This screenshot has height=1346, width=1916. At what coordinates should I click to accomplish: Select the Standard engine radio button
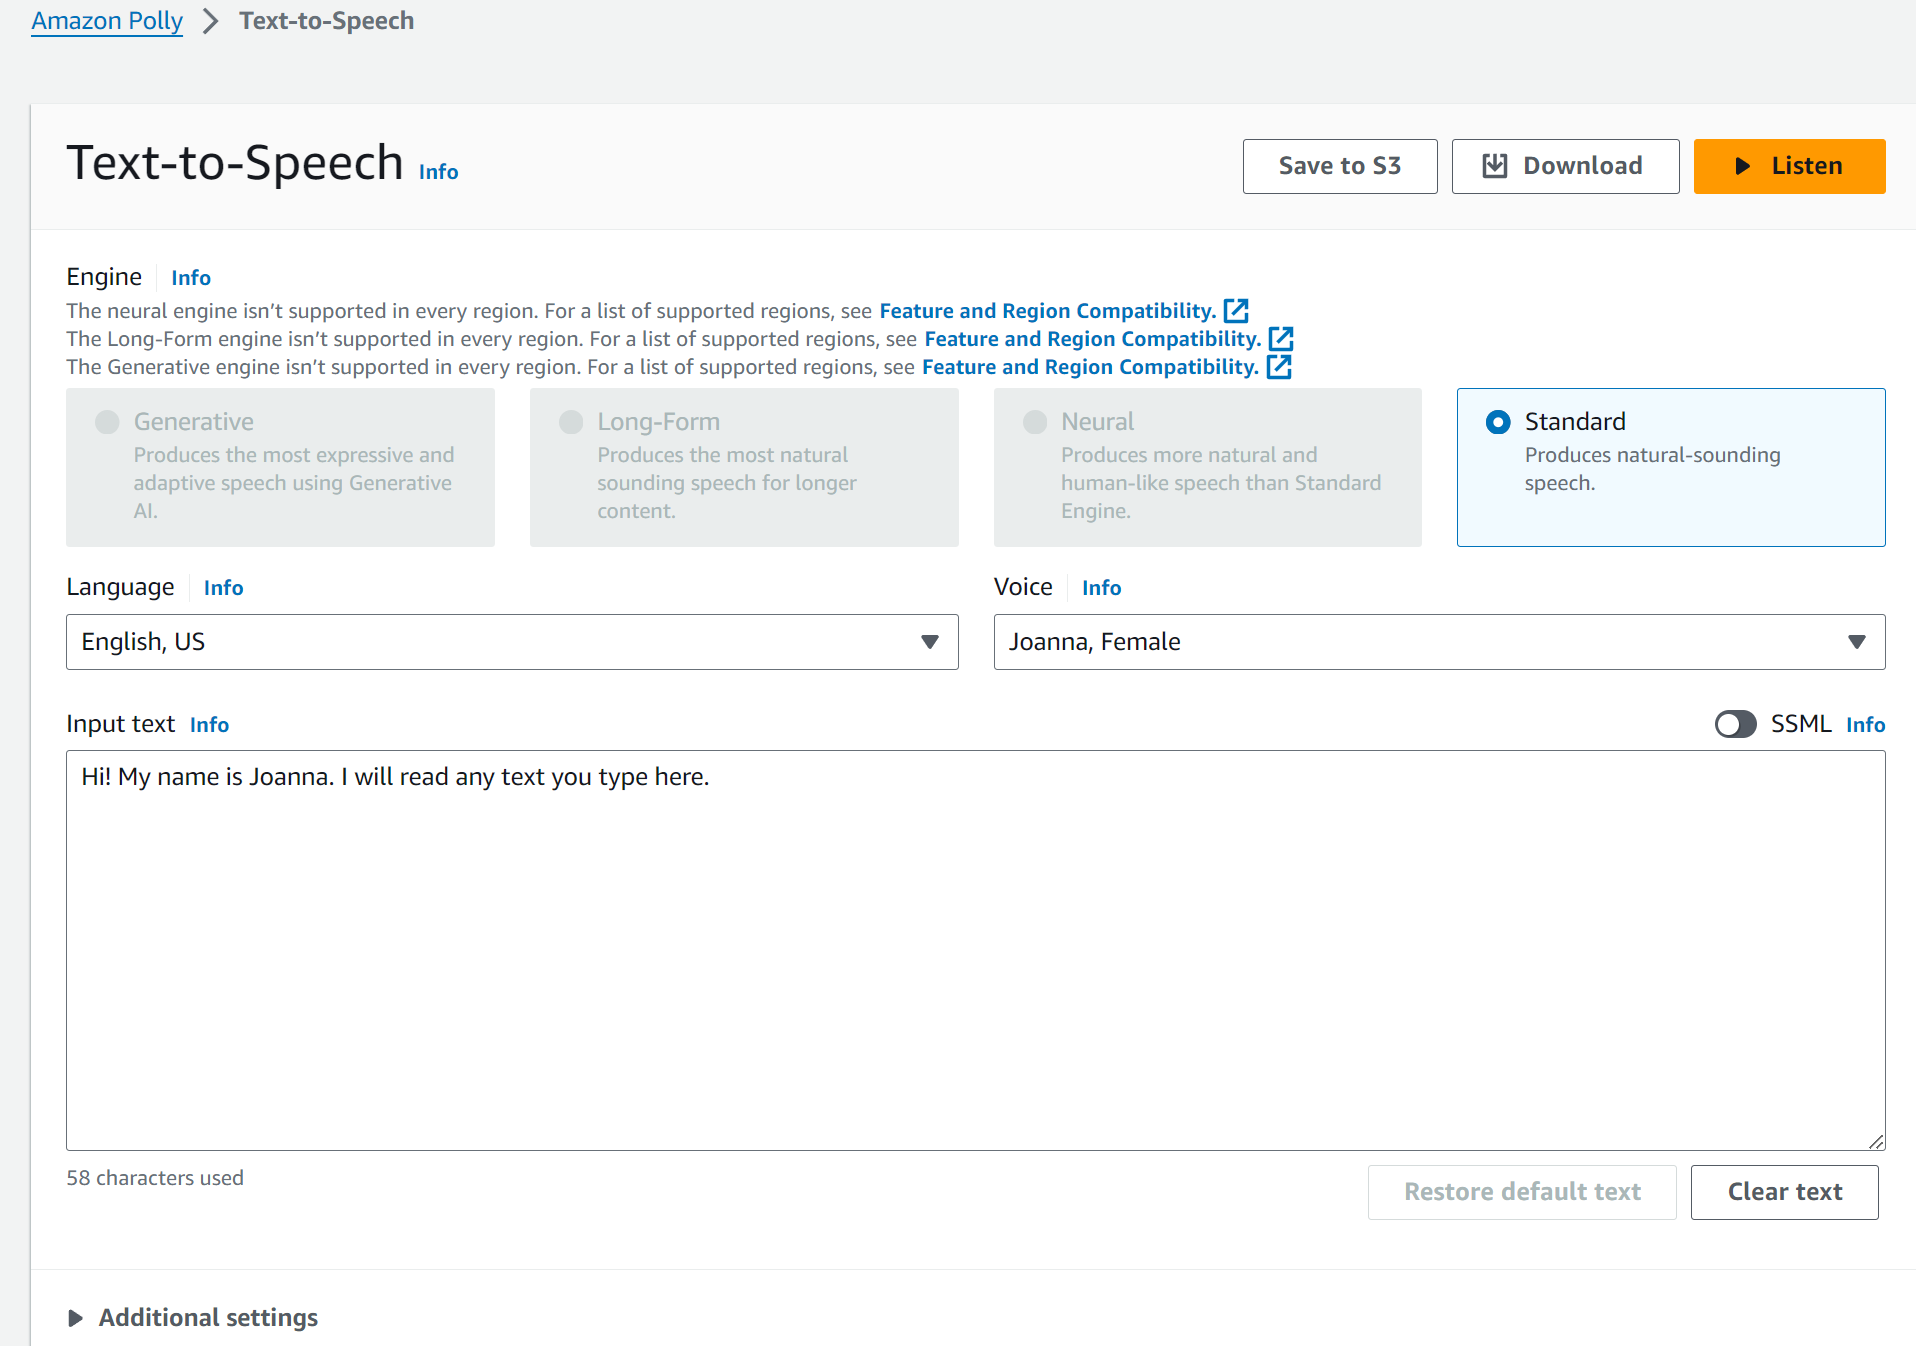(x=1497, y=422)
